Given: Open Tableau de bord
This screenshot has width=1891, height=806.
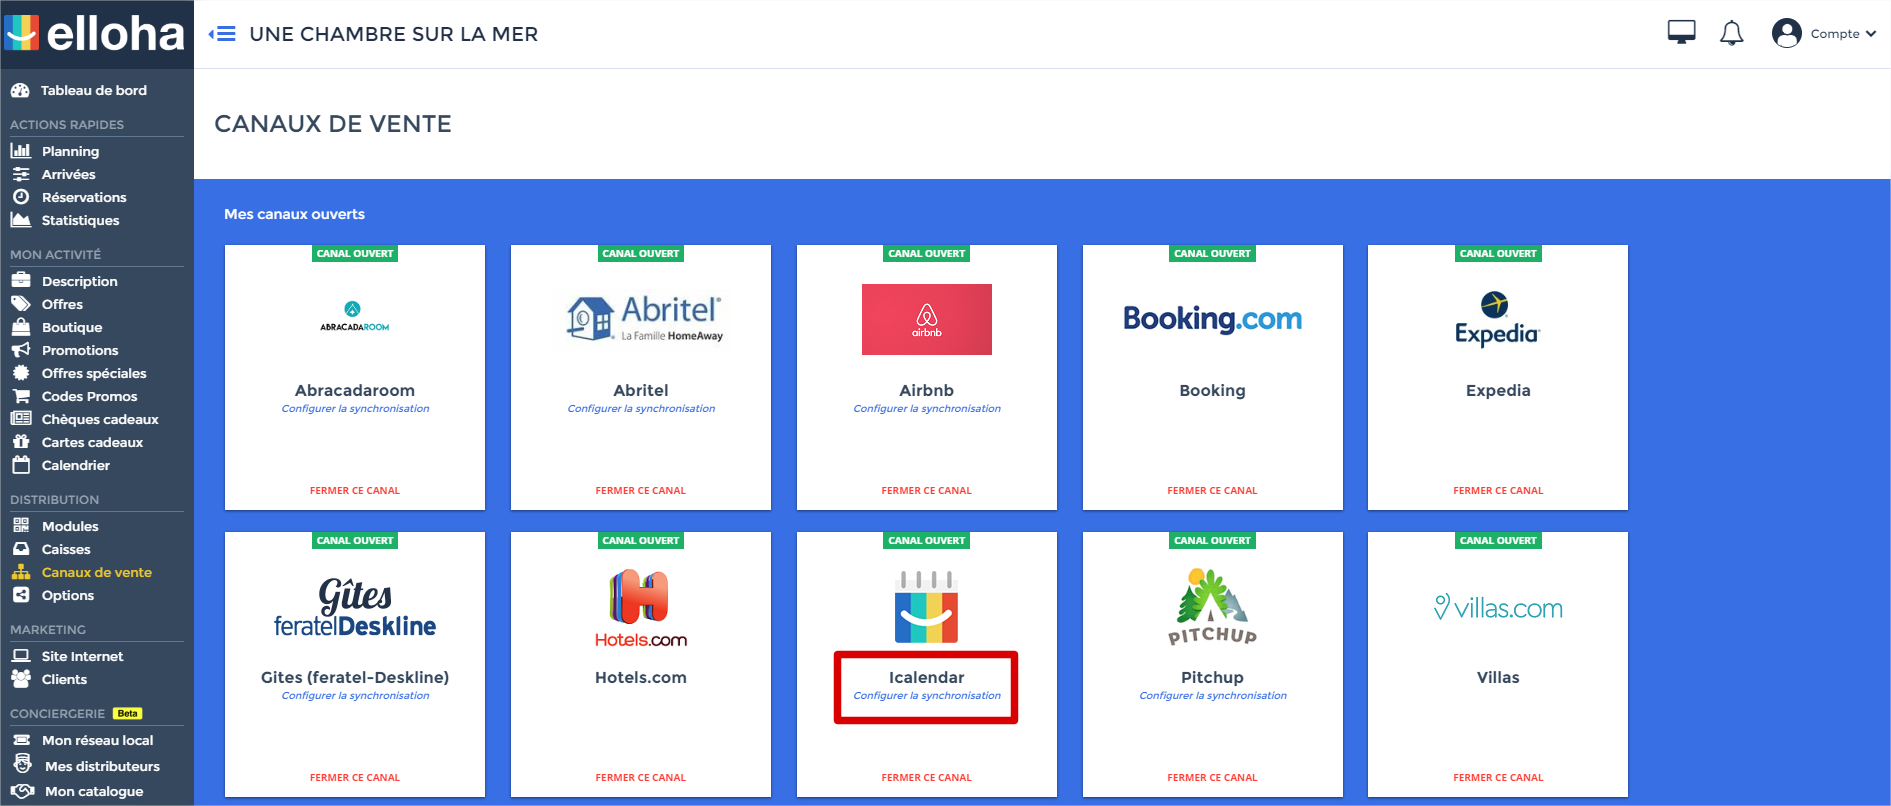Looking at the screenshot, I should (93, 90).
